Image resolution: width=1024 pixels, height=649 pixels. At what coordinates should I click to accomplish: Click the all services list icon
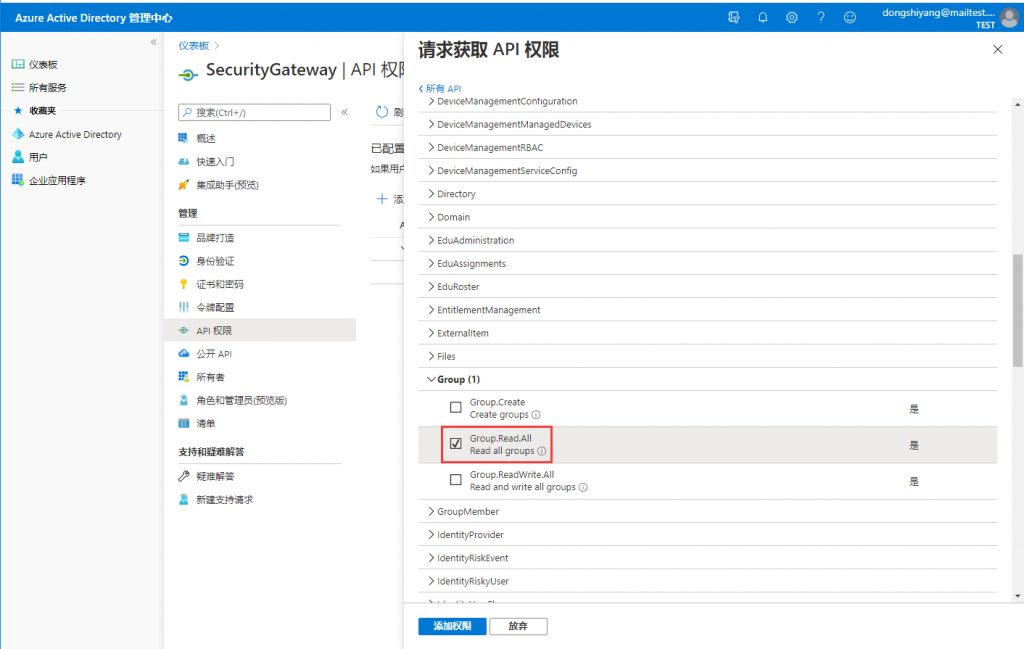(18, 87)
